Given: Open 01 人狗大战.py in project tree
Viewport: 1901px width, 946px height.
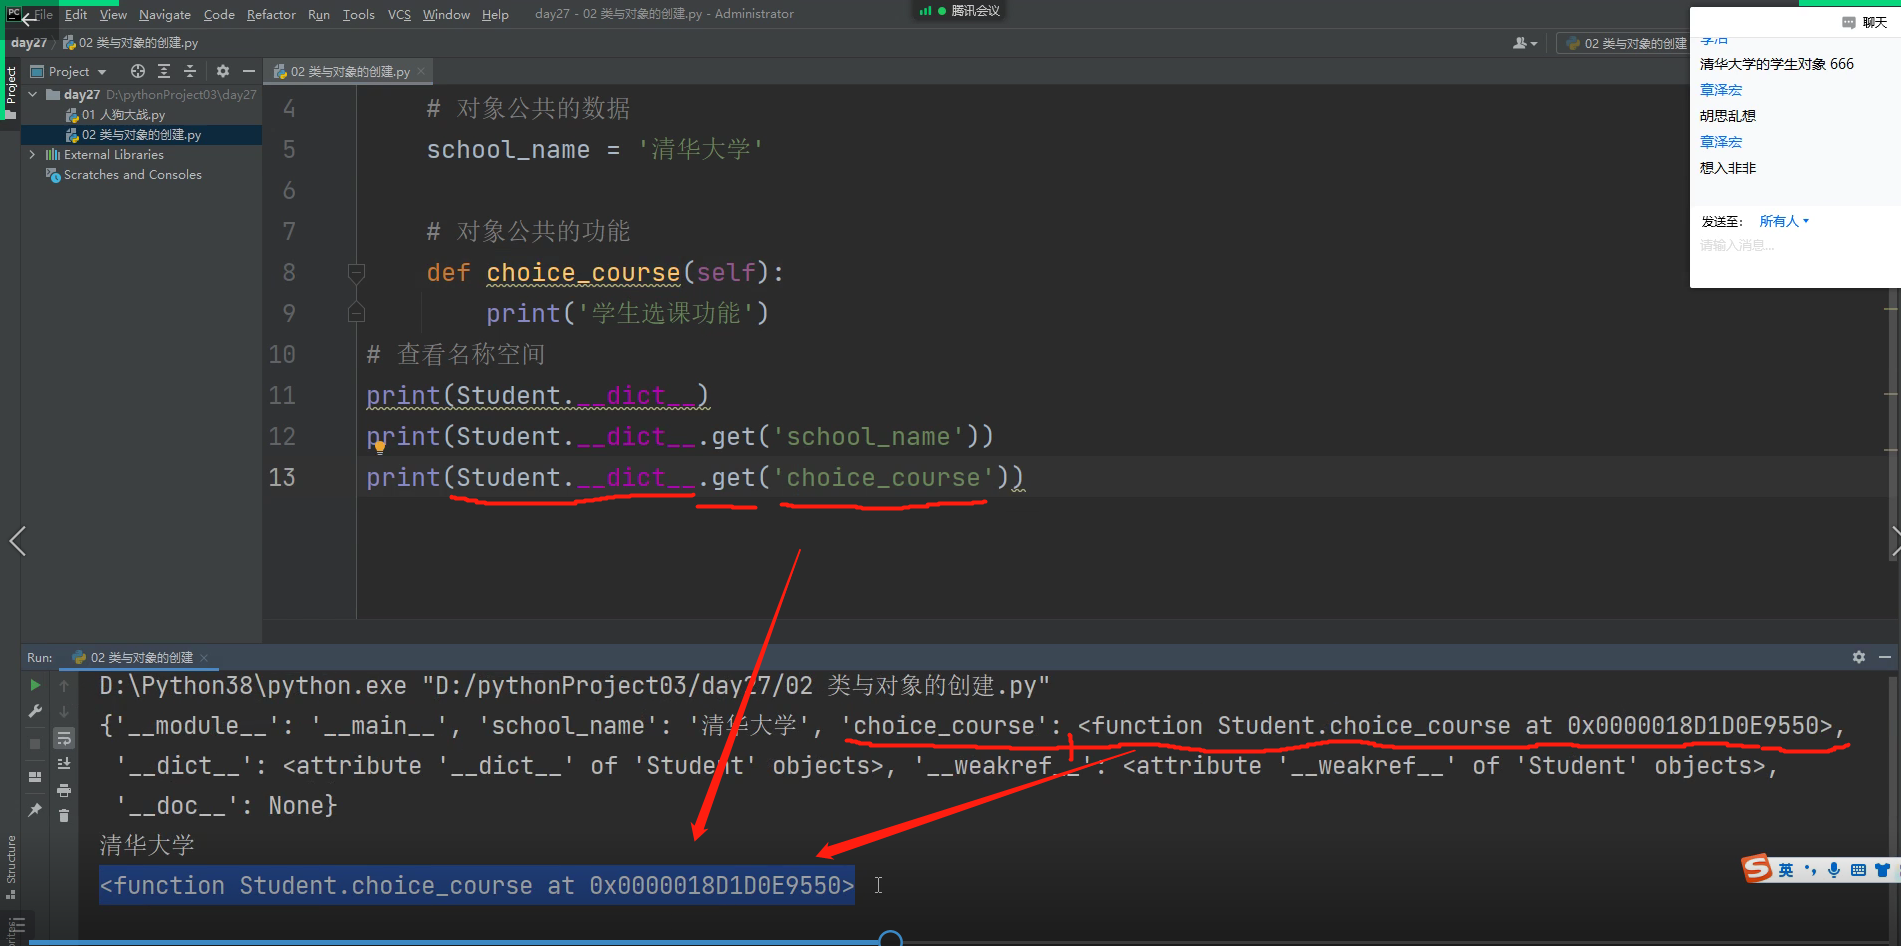Looking at the screenshot, I should click(123, 114).
